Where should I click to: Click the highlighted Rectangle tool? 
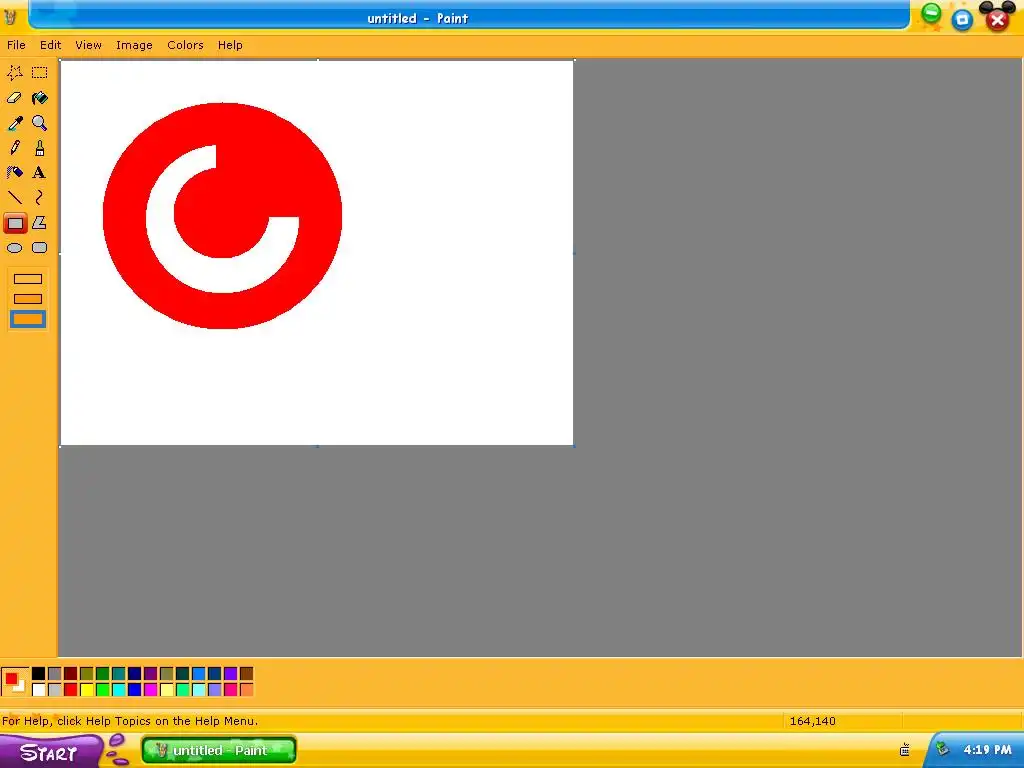point(15,223)
